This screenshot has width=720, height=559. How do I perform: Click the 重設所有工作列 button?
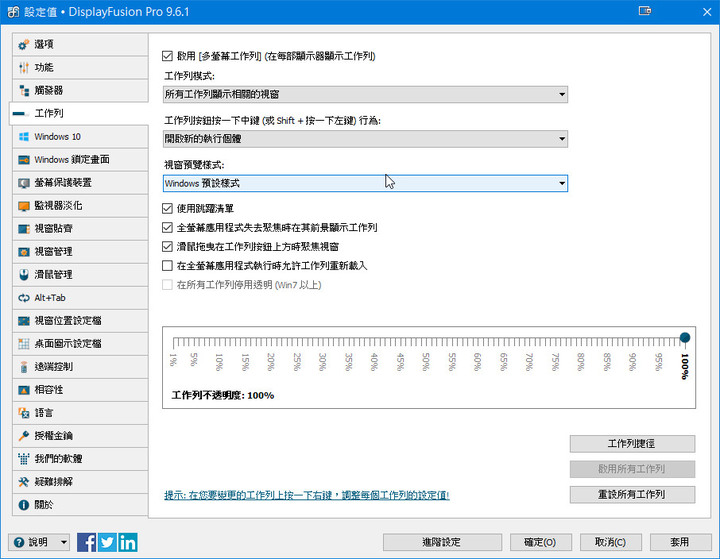[632, 495]
